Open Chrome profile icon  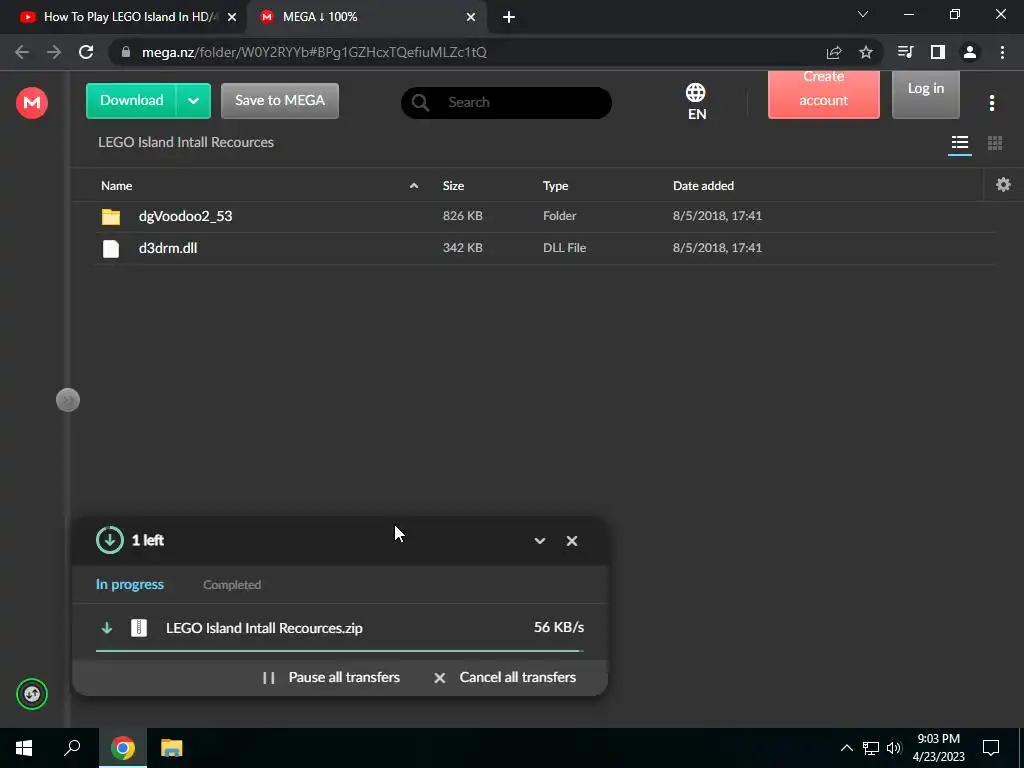tap(970, 52)
